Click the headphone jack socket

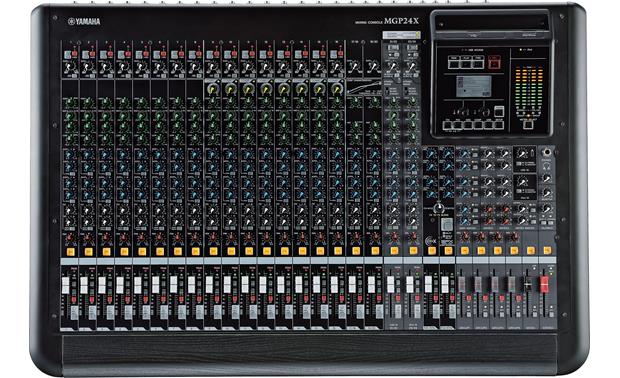click(547, 152)
